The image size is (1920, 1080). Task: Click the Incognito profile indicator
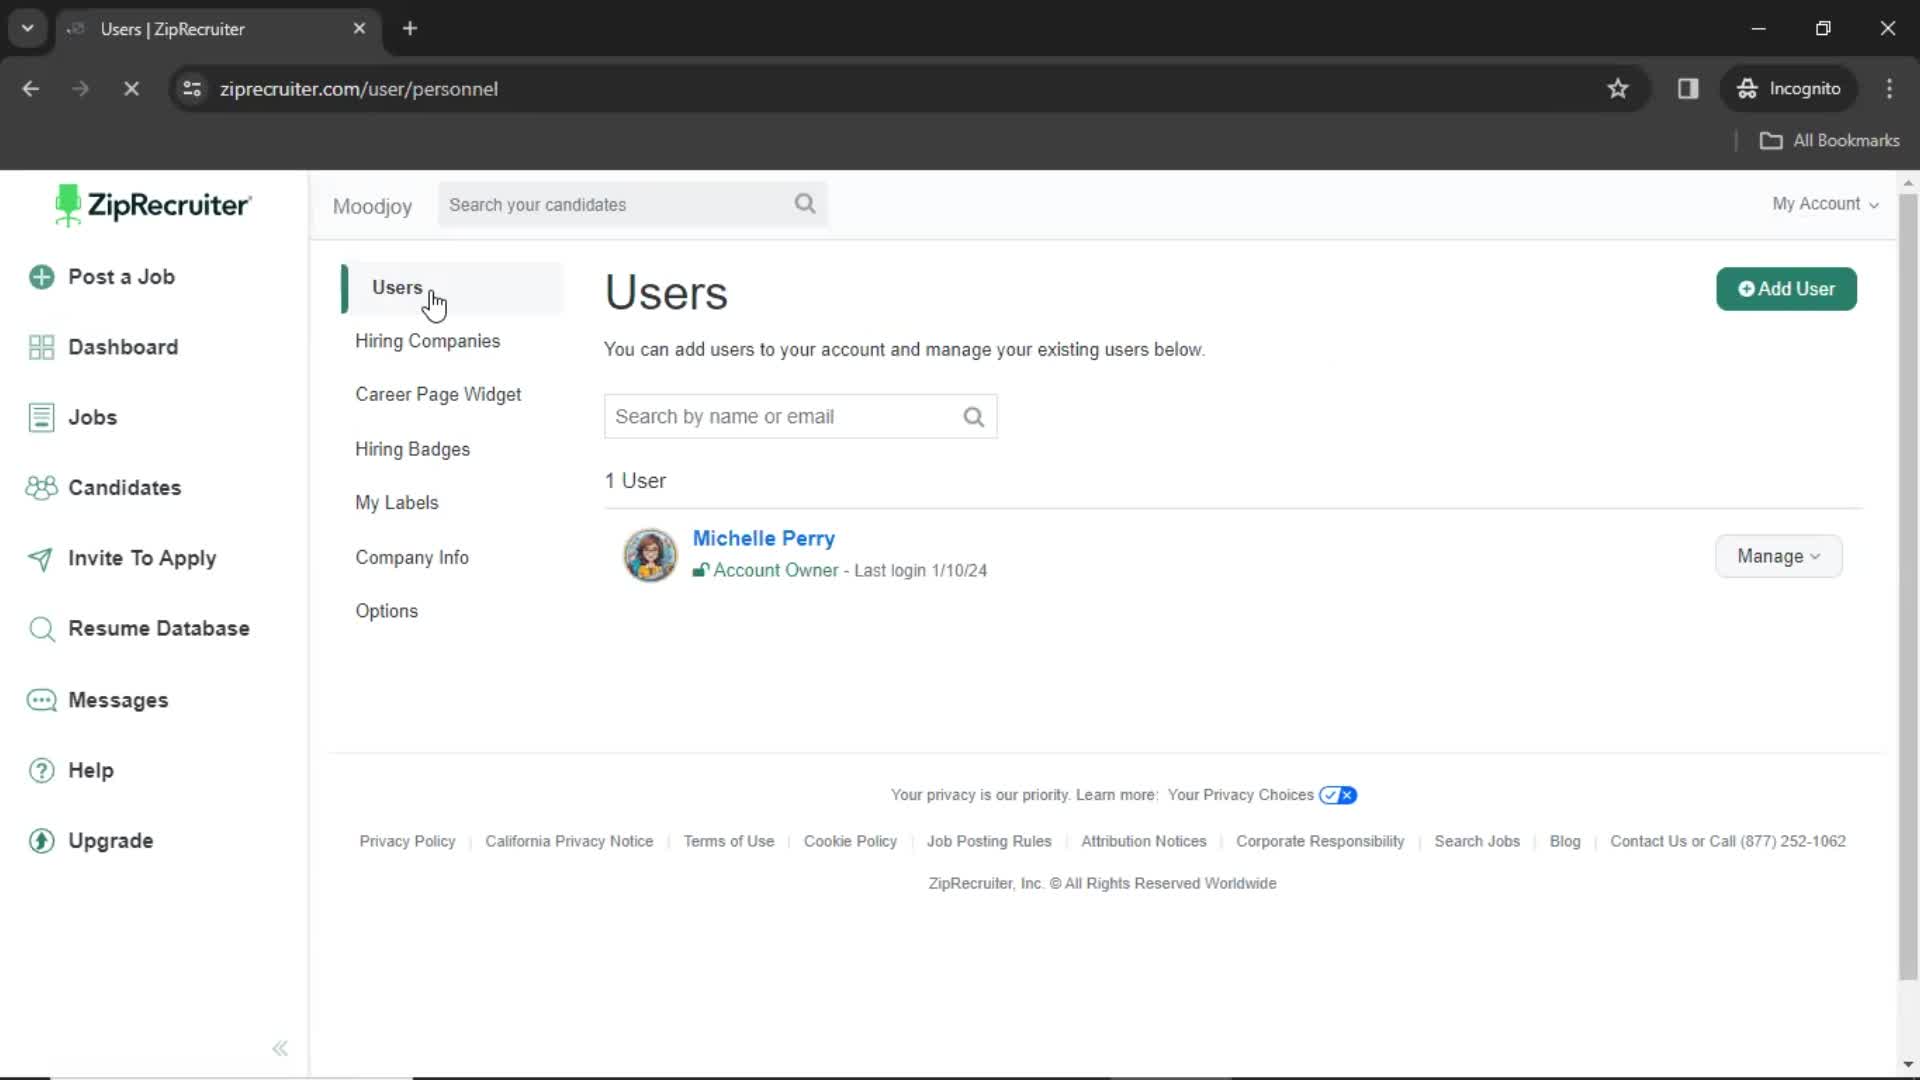[x=1788, y=89]
